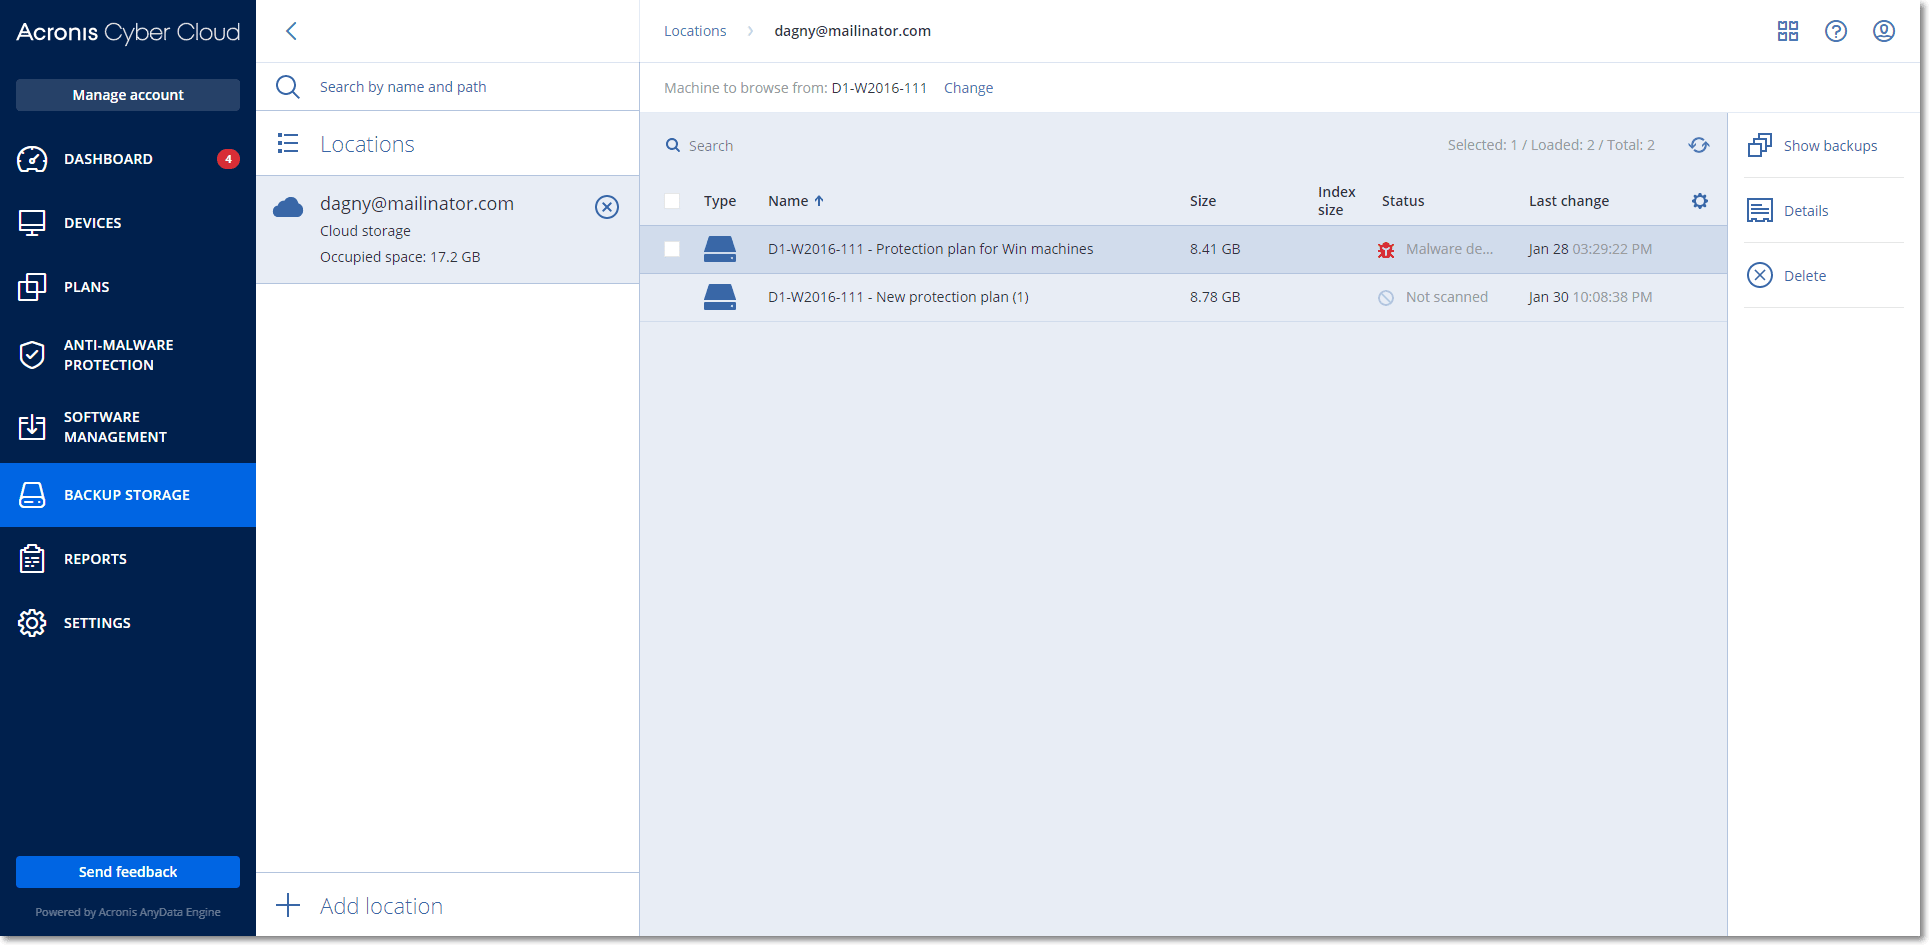1929x945 pixels.
Task: Open column settings gear icon
Action: pyautogui.click(x=1700, y=201)
